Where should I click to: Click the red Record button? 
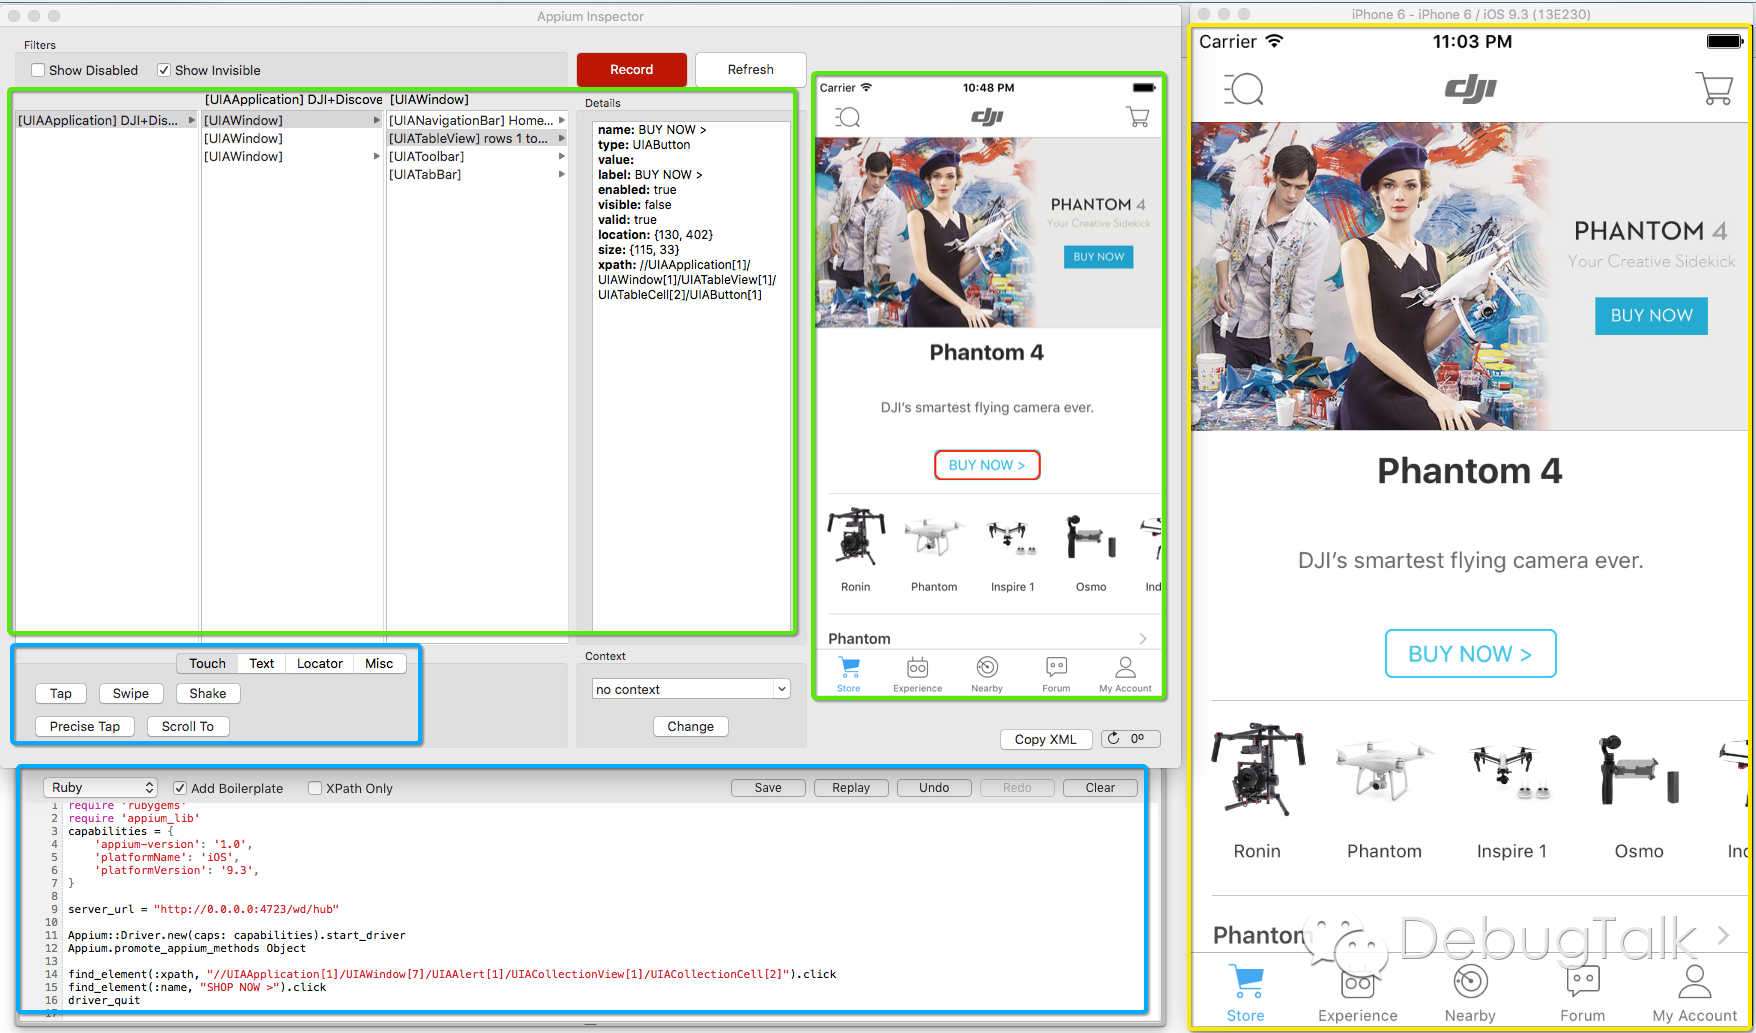click(x=632, y=69)
